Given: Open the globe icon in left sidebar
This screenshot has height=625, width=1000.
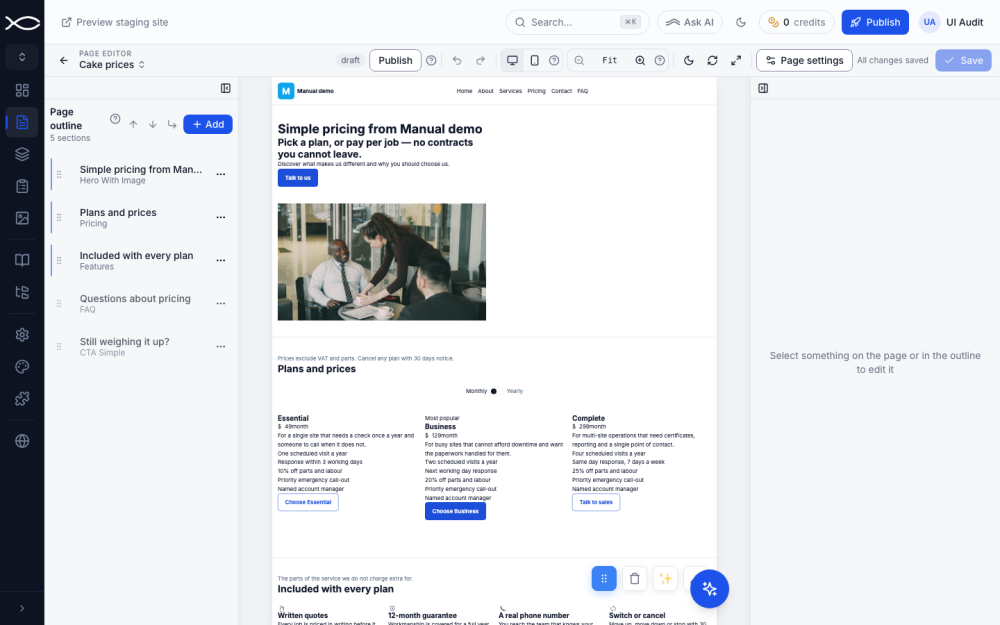Looking at the screenshot, I should (22, 441).
